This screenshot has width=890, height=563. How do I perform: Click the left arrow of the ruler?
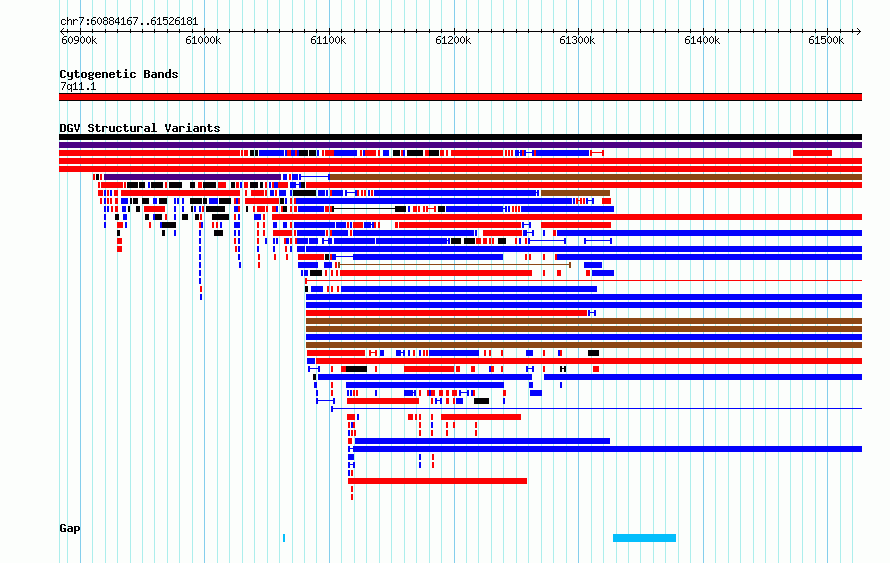pos(63,31)
